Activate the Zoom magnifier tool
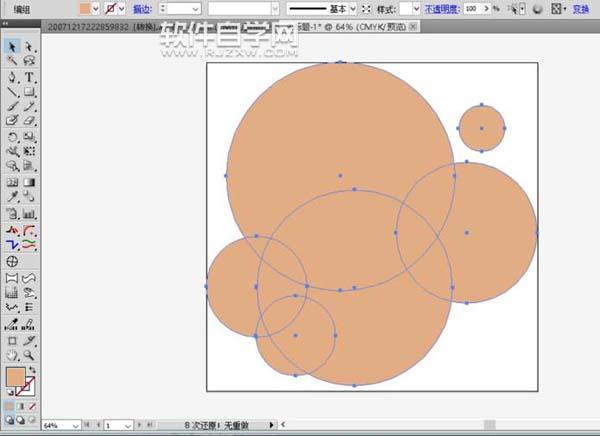Viewport: 600px width, 436px height. click(29, 354)
